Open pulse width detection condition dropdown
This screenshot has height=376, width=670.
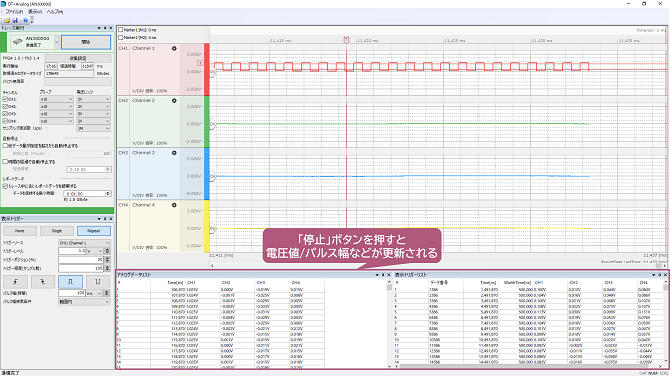coord(85,302)
